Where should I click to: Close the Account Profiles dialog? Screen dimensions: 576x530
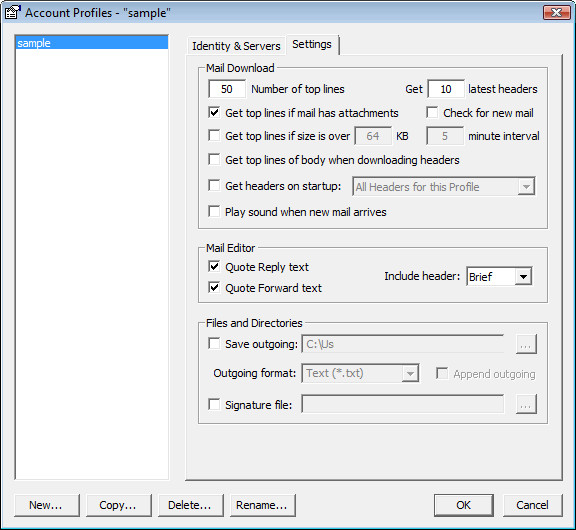[556, 12]
